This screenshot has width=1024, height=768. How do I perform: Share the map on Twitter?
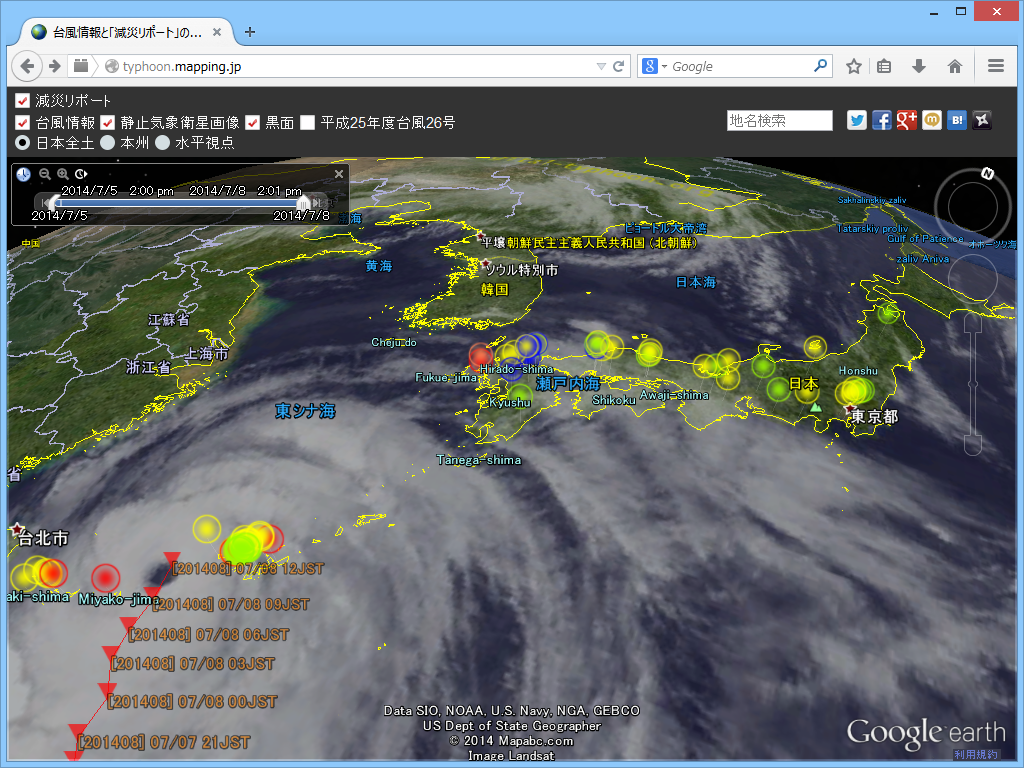[857, 120]
